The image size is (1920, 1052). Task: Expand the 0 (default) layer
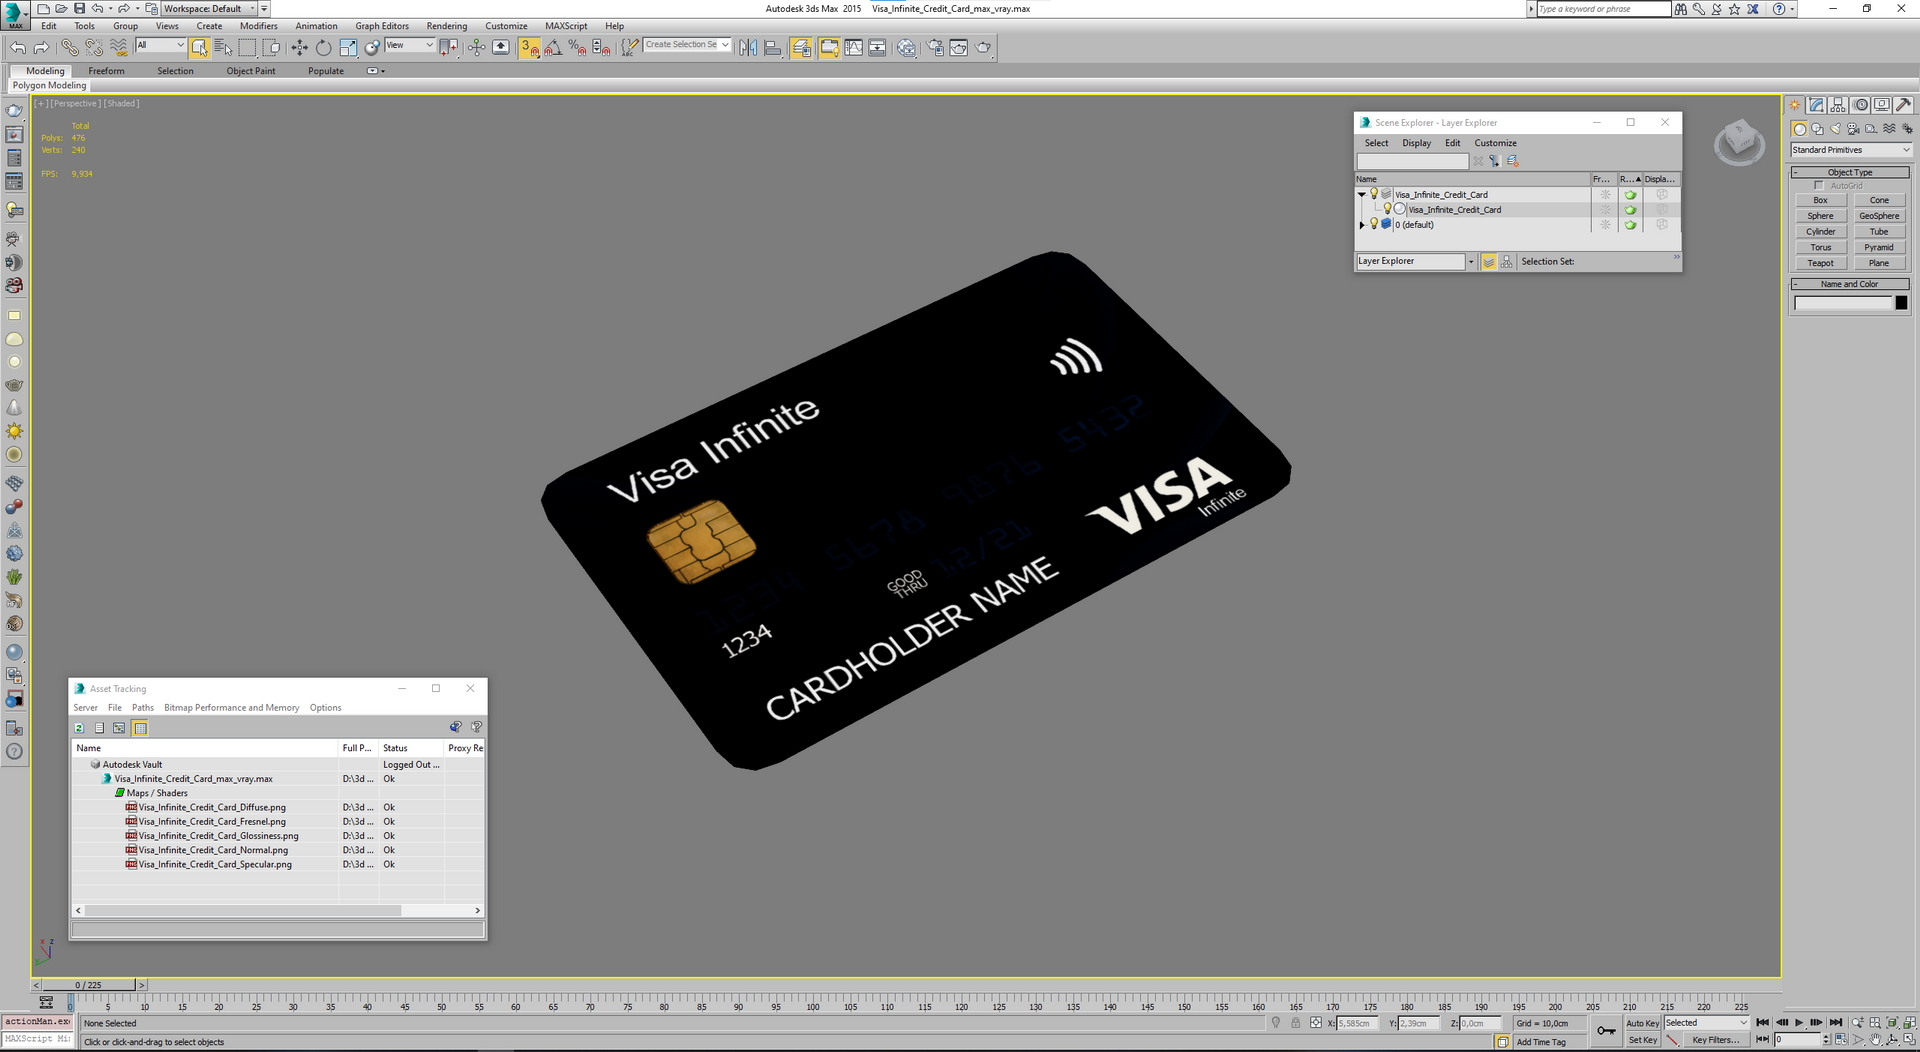(x=1361, y=225)
